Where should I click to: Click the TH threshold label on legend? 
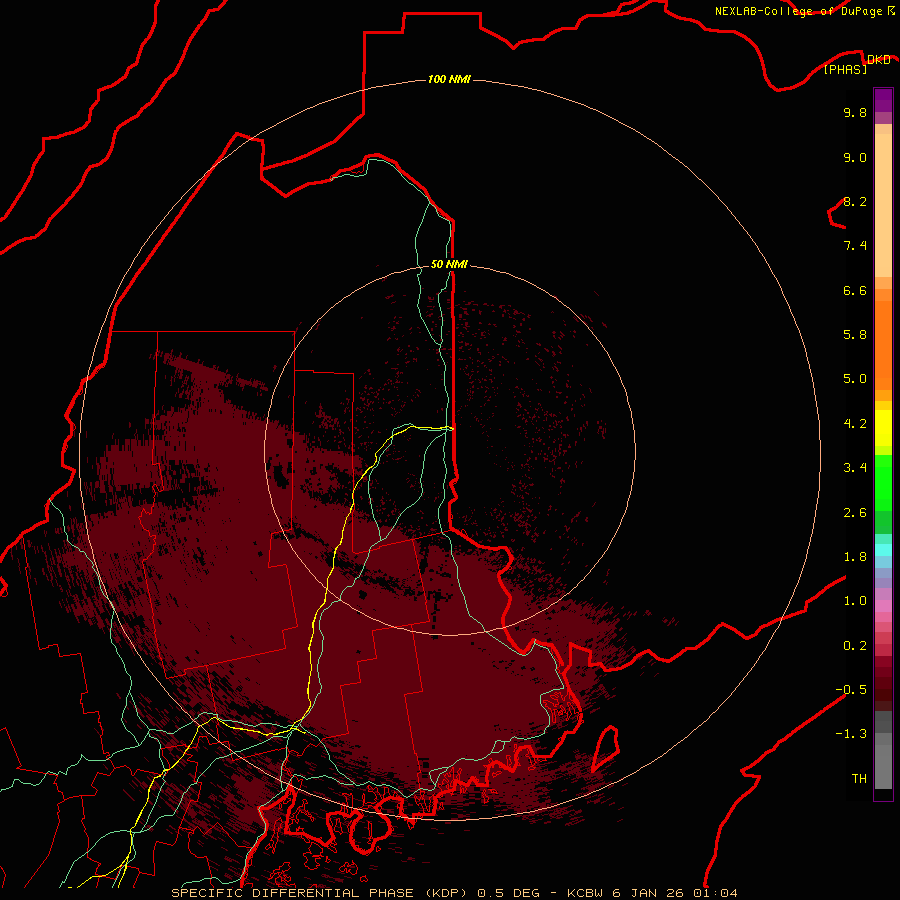[x=859, y=779]
